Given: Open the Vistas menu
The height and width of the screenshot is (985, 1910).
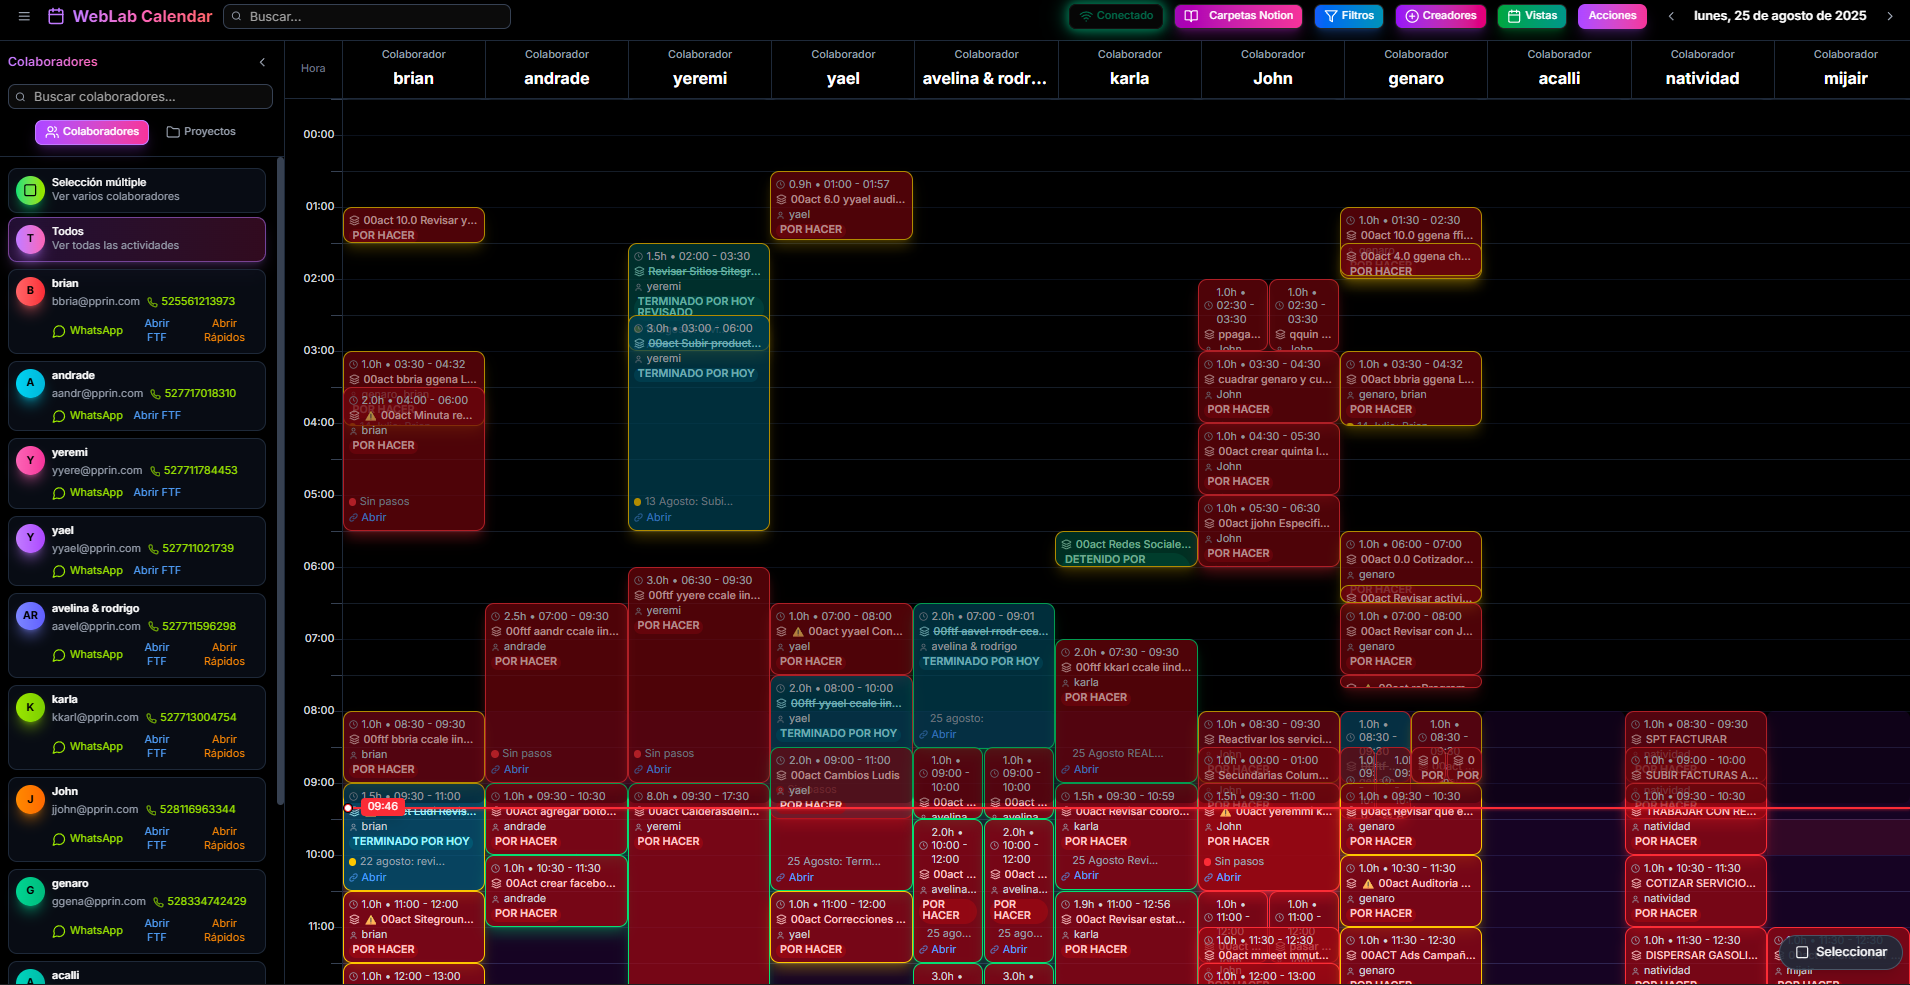Looking at the screenshot, I should [1532, 16].
